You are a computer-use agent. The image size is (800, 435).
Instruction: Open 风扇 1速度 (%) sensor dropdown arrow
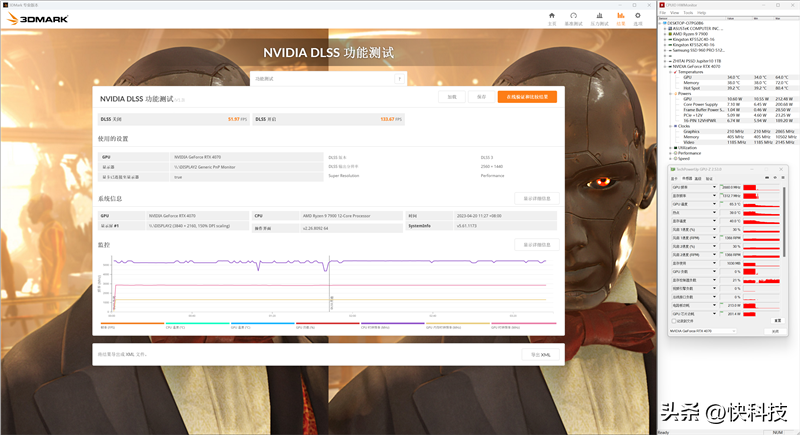pyautogui.click(x=714, y=229)
